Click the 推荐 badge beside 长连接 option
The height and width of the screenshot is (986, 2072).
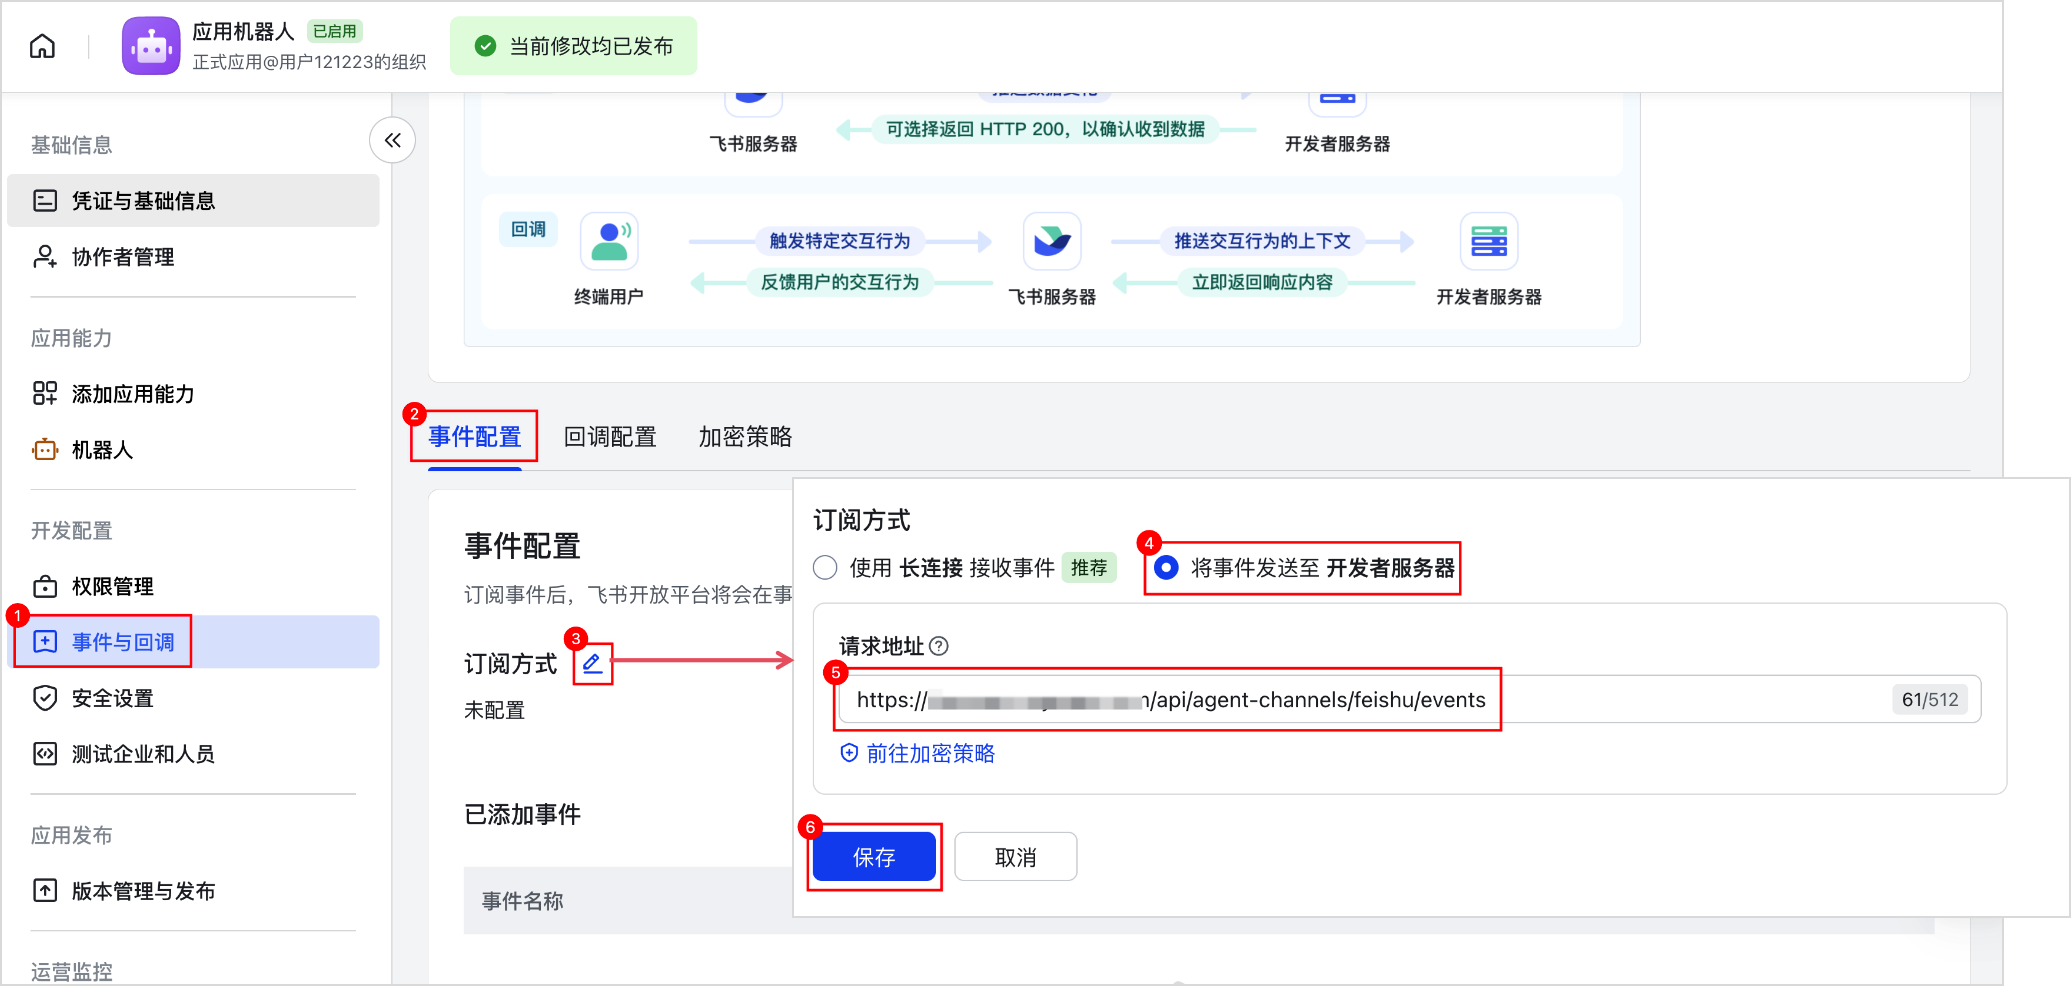click(x=1089, y=568)
